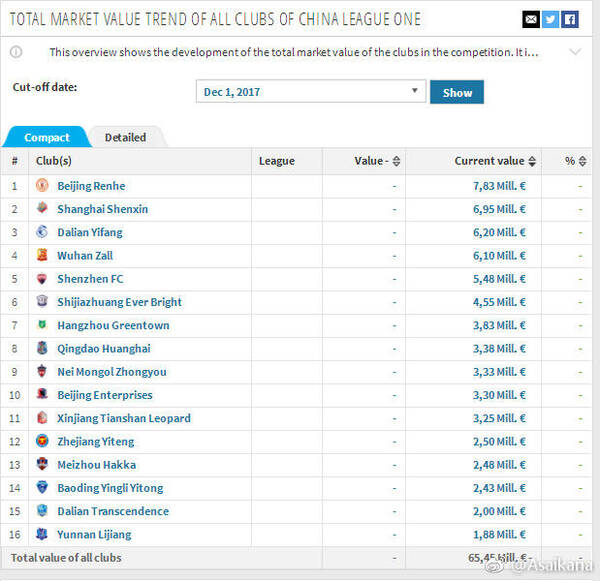This screenshot has height=581, width=600.
Task: Click Hangzhou Greentown club crest icon
Action: tap(42, 325)
